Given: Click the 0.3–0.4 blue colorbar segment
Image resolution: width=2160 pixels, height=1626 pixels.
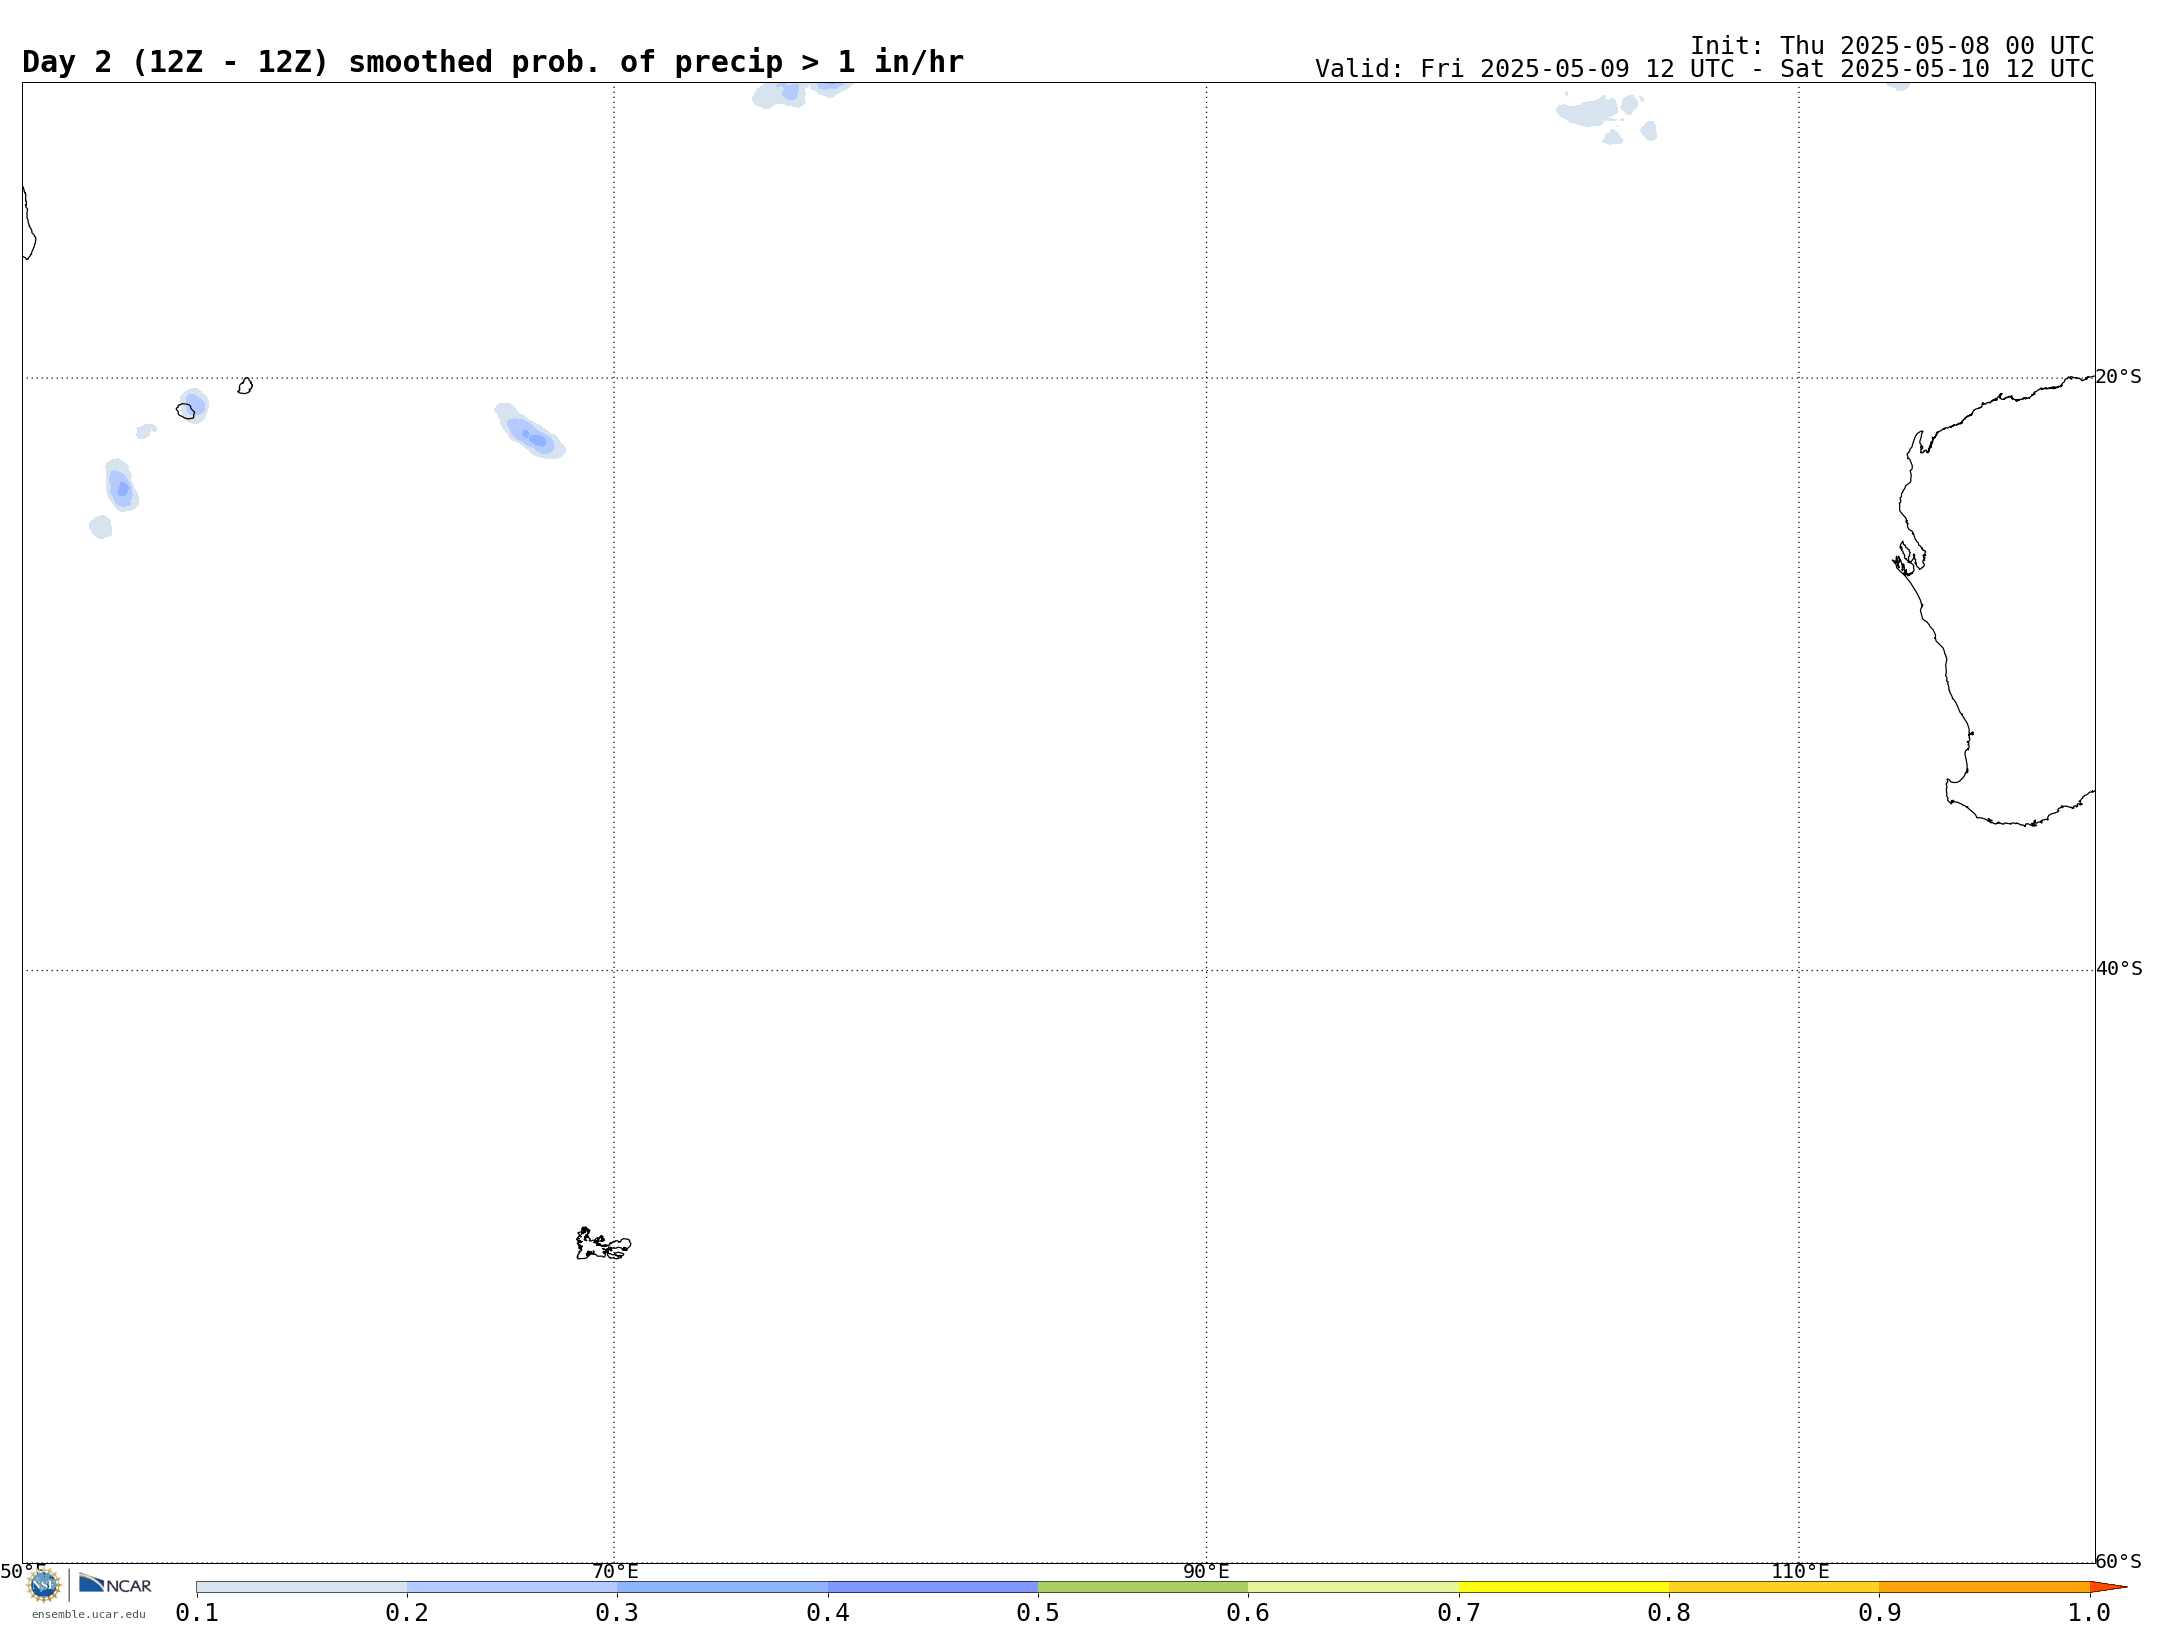Looking at the screenshot, I should (x=722, y=1587).
